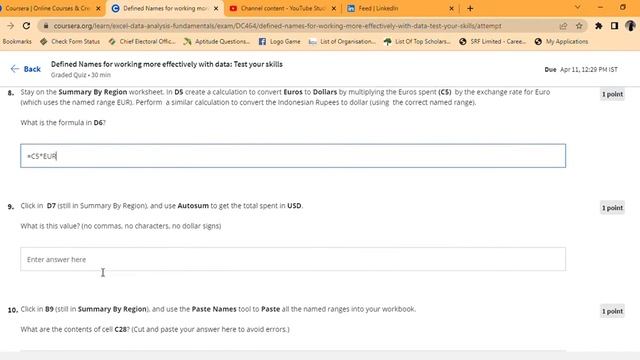Click Graded Quiz 30 min text

[81, 75]
